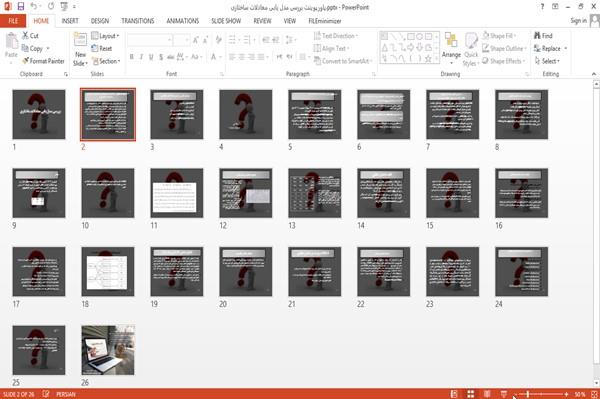Image resolution: width=600 pixels, height=399 pixels.
Task: Open the FILEminimizer tab
Action: tap(325, 21)
